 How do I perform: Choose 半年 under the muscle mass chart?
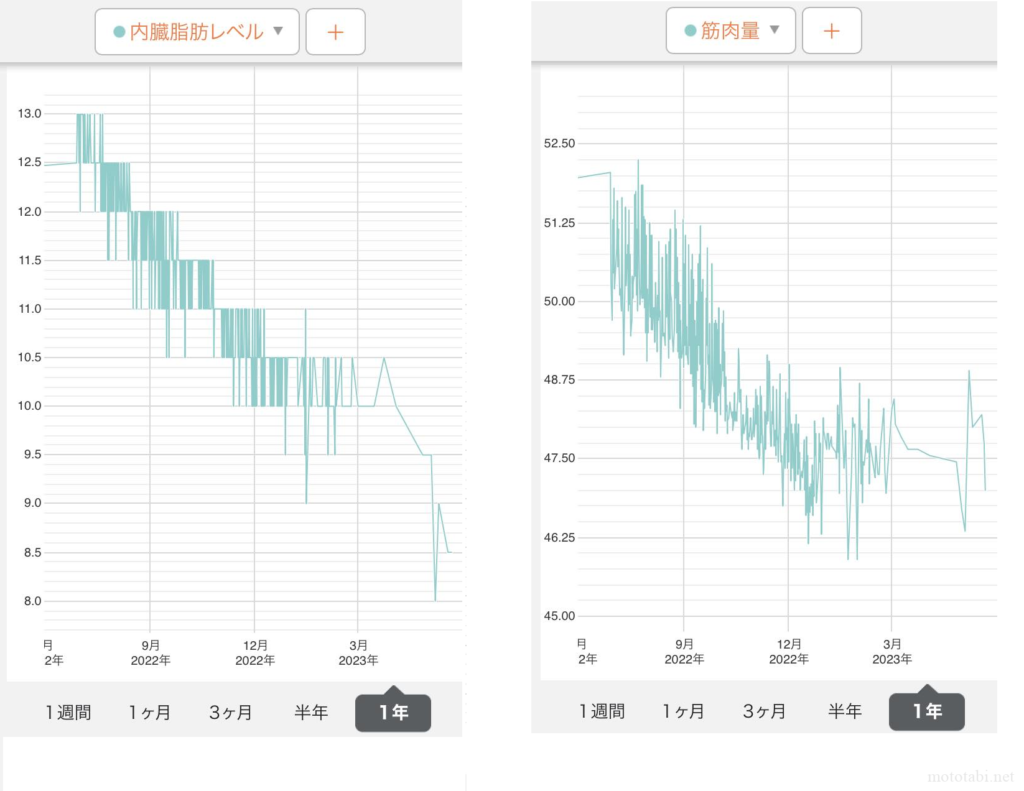click(845, 711)
